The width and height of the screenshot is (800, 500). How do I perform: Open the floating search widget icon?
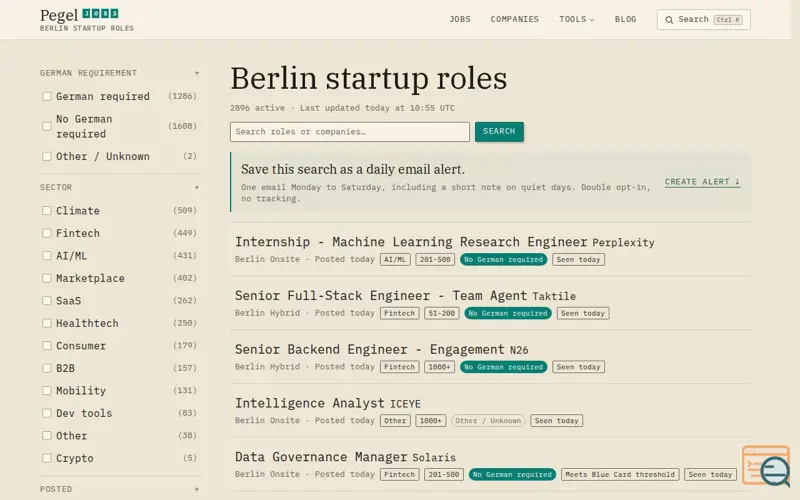pos(766,465)
